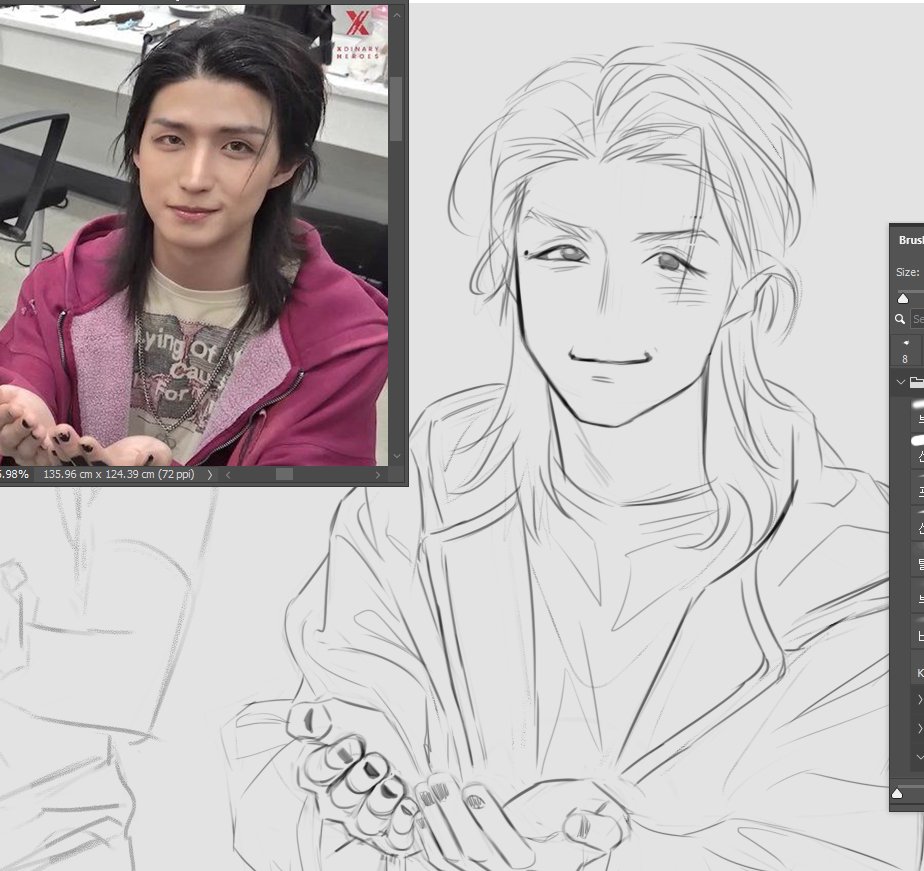Image resolution: width=924 pixels, height=871 pixels.
Task: Click the brush Size label
Action: [x=908, y=272]
